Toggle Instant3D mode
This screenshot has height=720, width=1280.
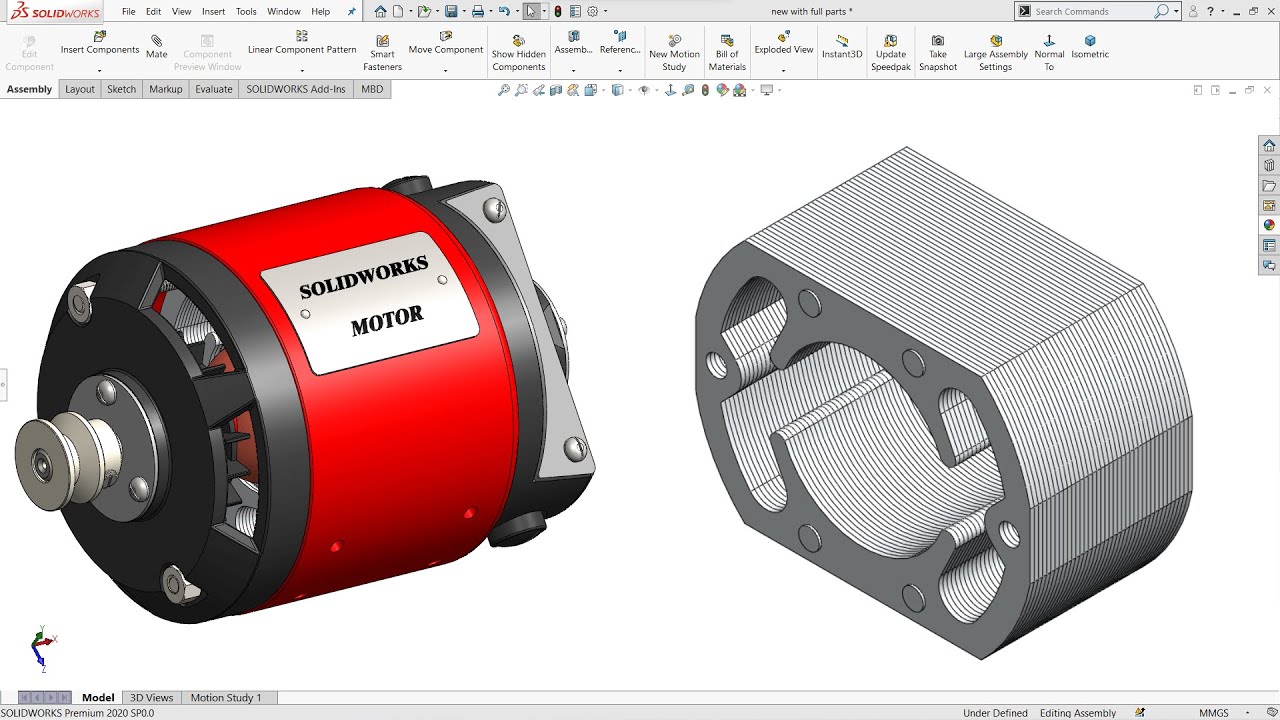tap(842, 47)
